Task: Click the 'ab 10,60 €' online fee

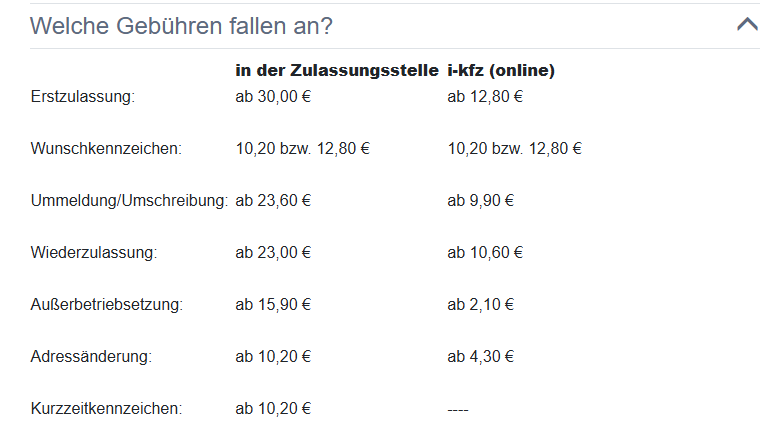Action: pyautogui.click(x=485, y=252)
